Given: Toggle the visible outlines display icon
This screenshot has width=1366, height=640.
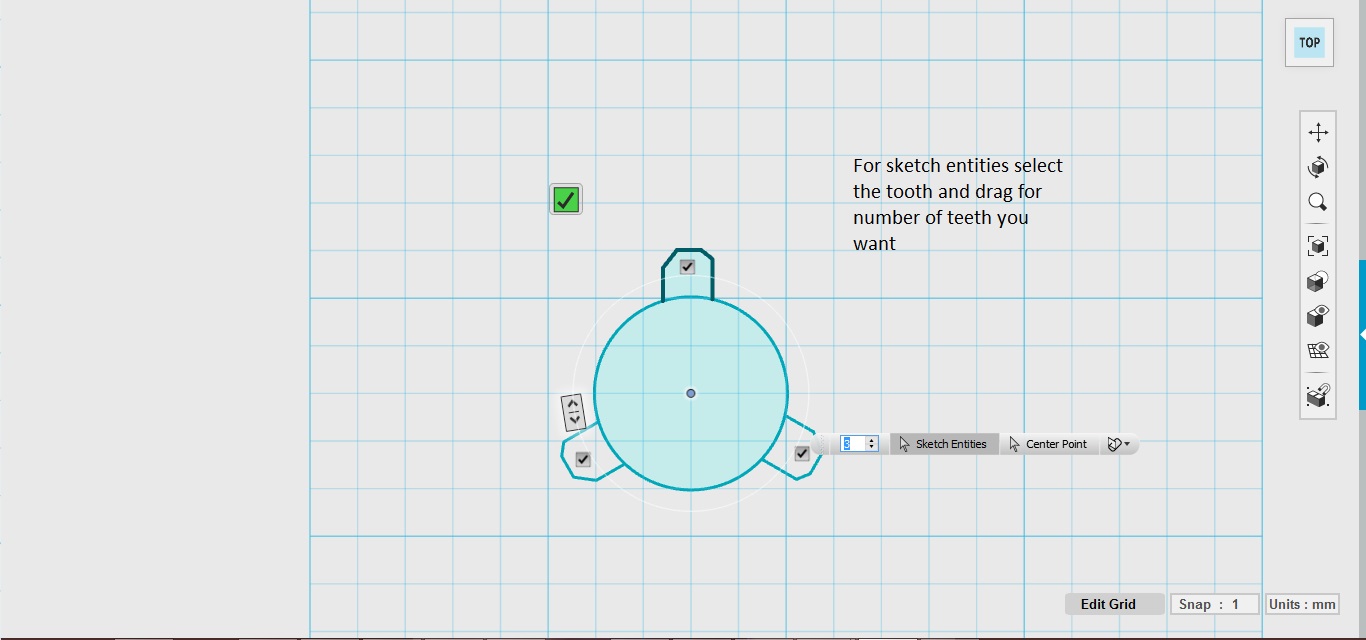Looking at the screenshot, I should point(1318,317).
